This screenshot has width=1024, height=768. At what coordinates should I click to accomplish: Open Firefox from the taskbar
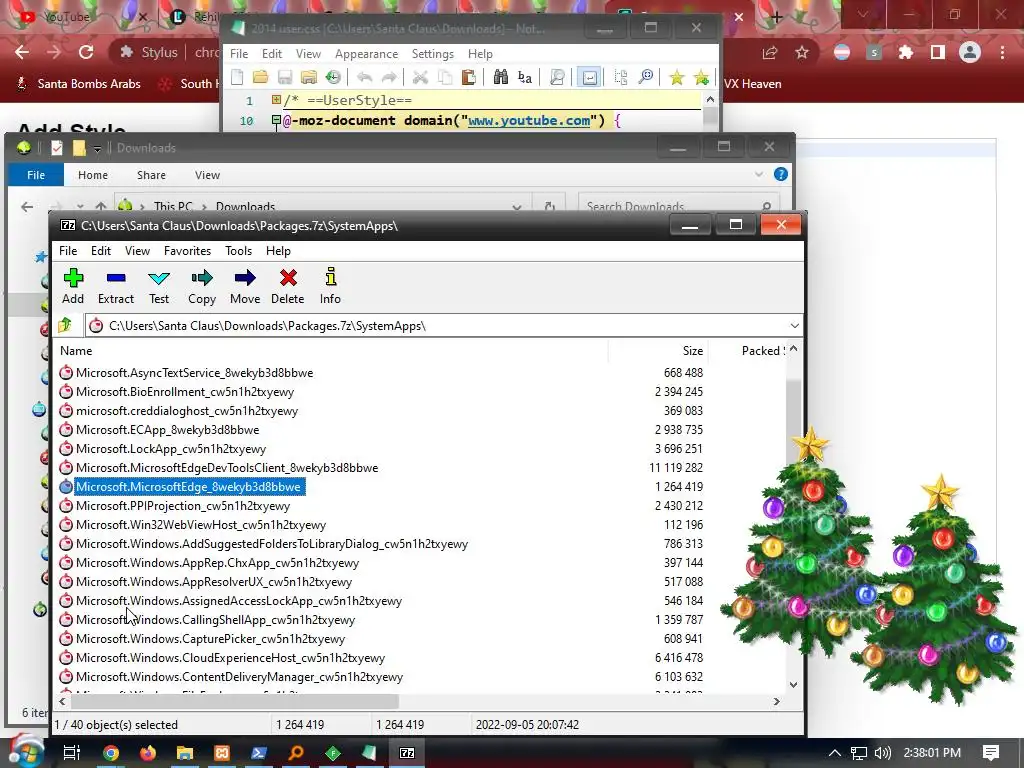click(x=148, y=753)
